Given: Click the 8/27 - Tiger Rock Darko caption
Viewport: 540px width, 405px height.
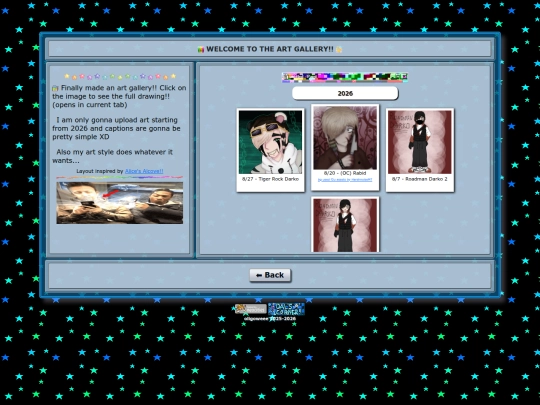Looking at the screenshot, I should point(270,179).
